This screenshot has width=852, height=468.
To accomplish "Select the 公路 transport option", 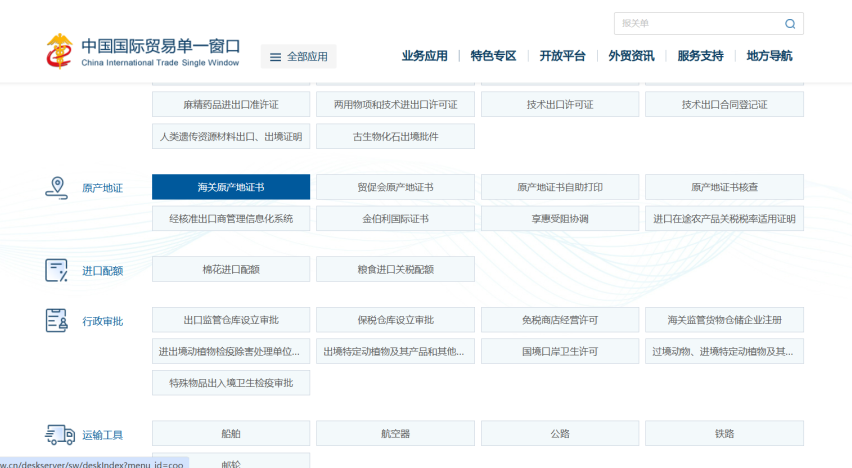I will click(x=560, y=433).
